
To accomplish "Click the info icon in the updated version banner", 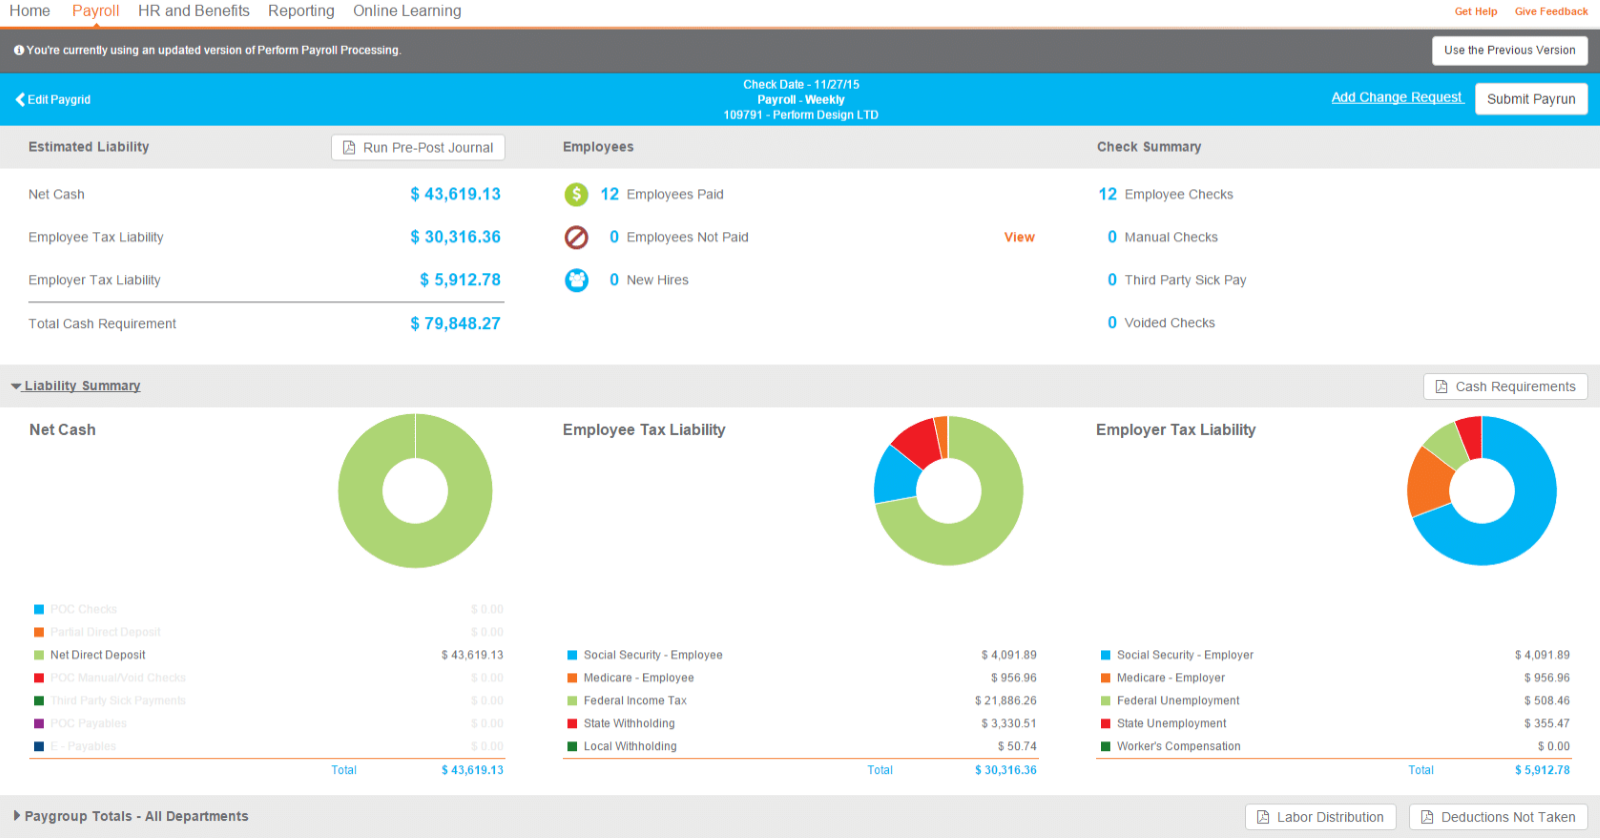I will coord(19,50).
